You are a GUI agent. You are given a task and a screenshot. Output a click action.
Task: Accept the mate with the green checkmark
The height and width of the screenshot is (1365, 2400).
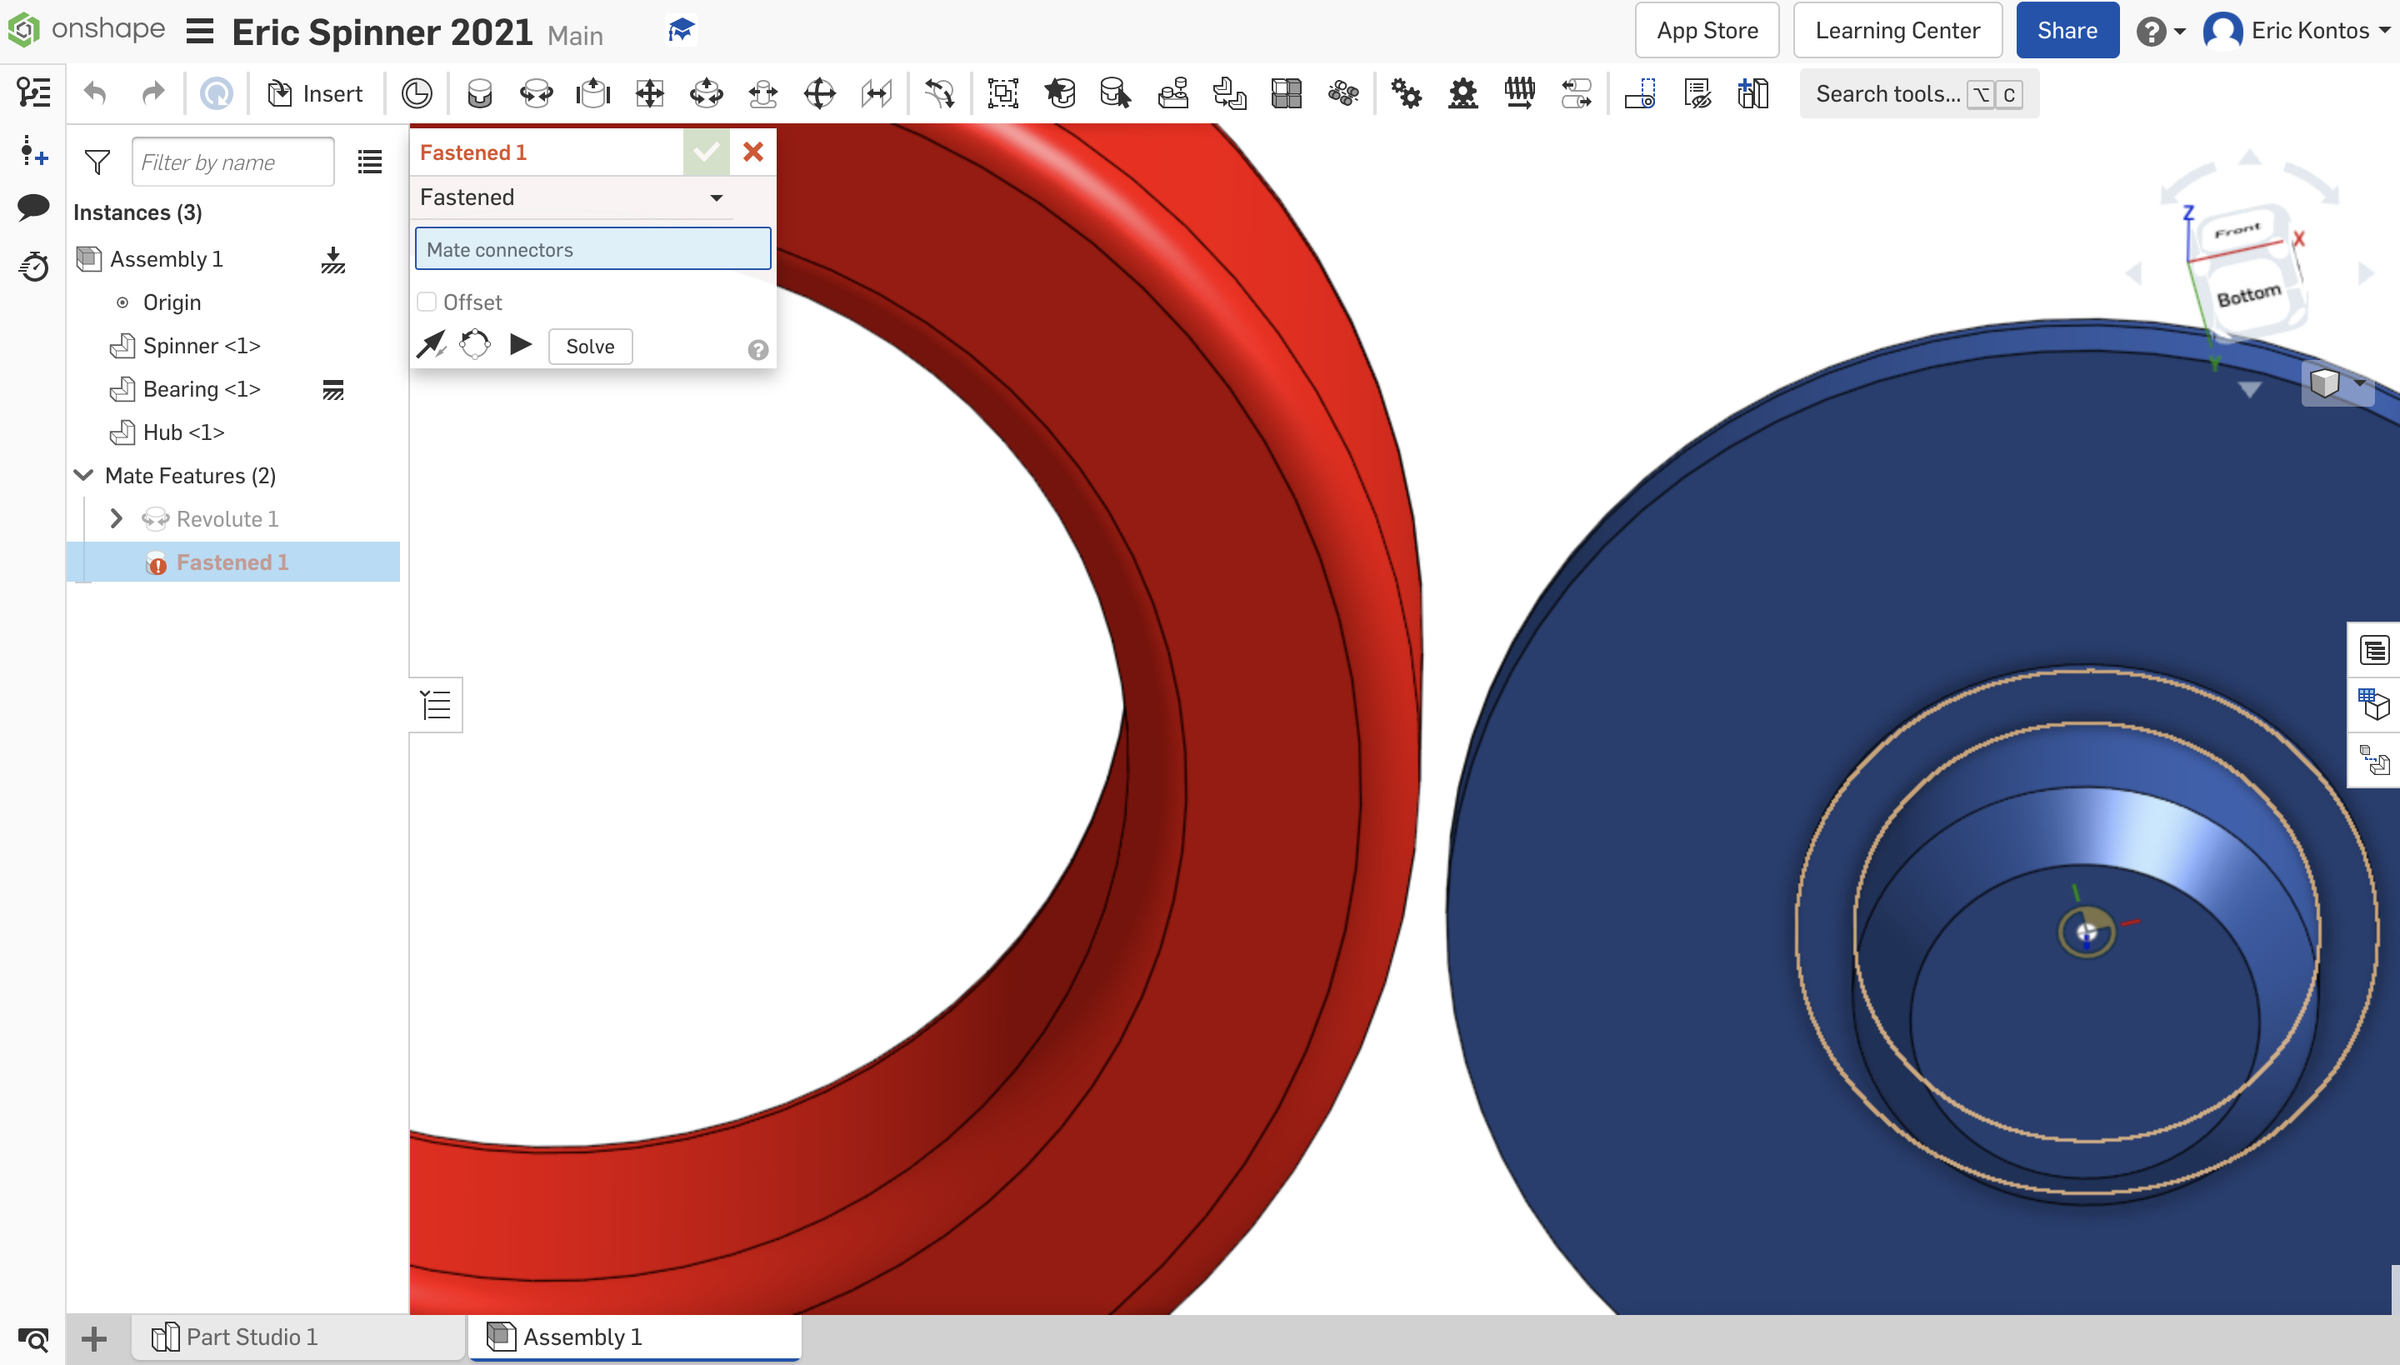coord(707,152)
